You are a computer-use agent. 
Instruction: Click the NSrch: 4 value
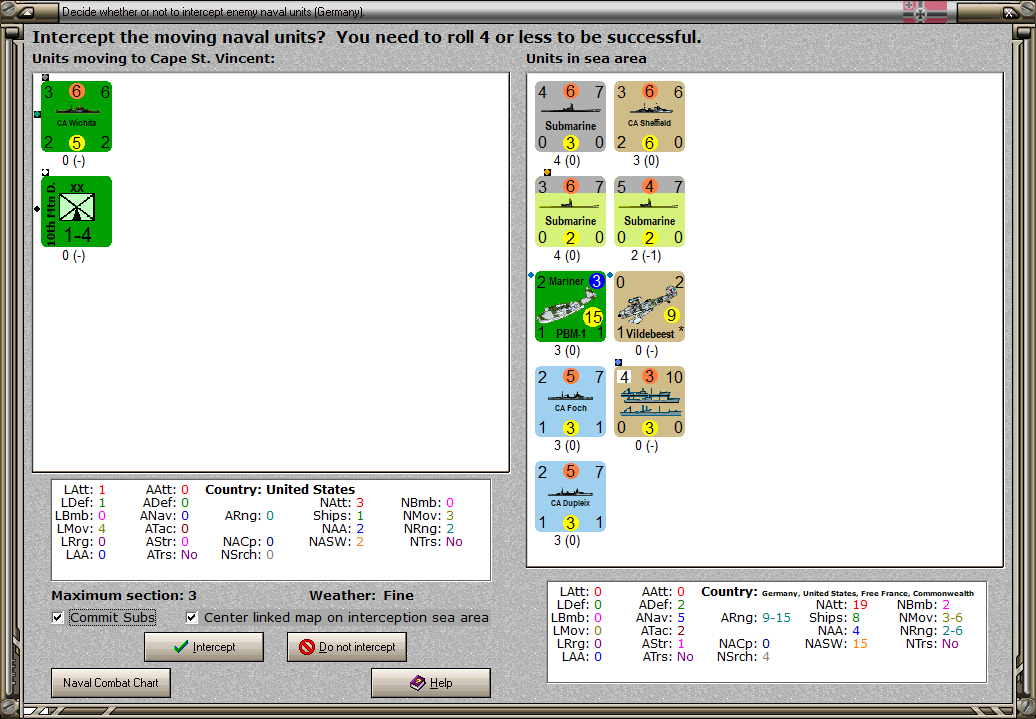743,657
